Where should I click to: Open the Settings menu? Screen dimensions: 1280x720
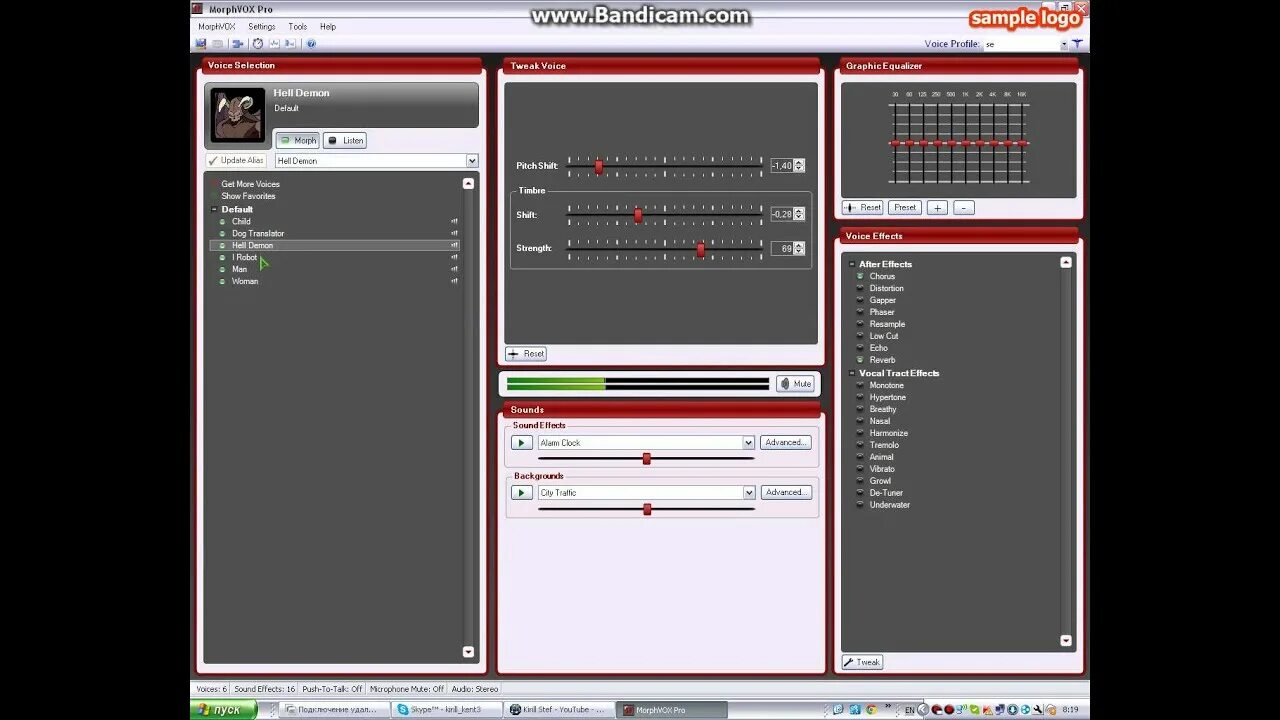[262, 27]
